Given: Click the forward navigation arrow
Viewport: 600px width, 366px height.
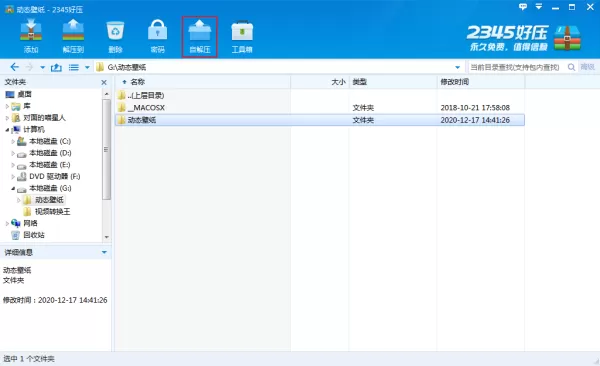Looking at the screenshot, I should coord(29,67).
